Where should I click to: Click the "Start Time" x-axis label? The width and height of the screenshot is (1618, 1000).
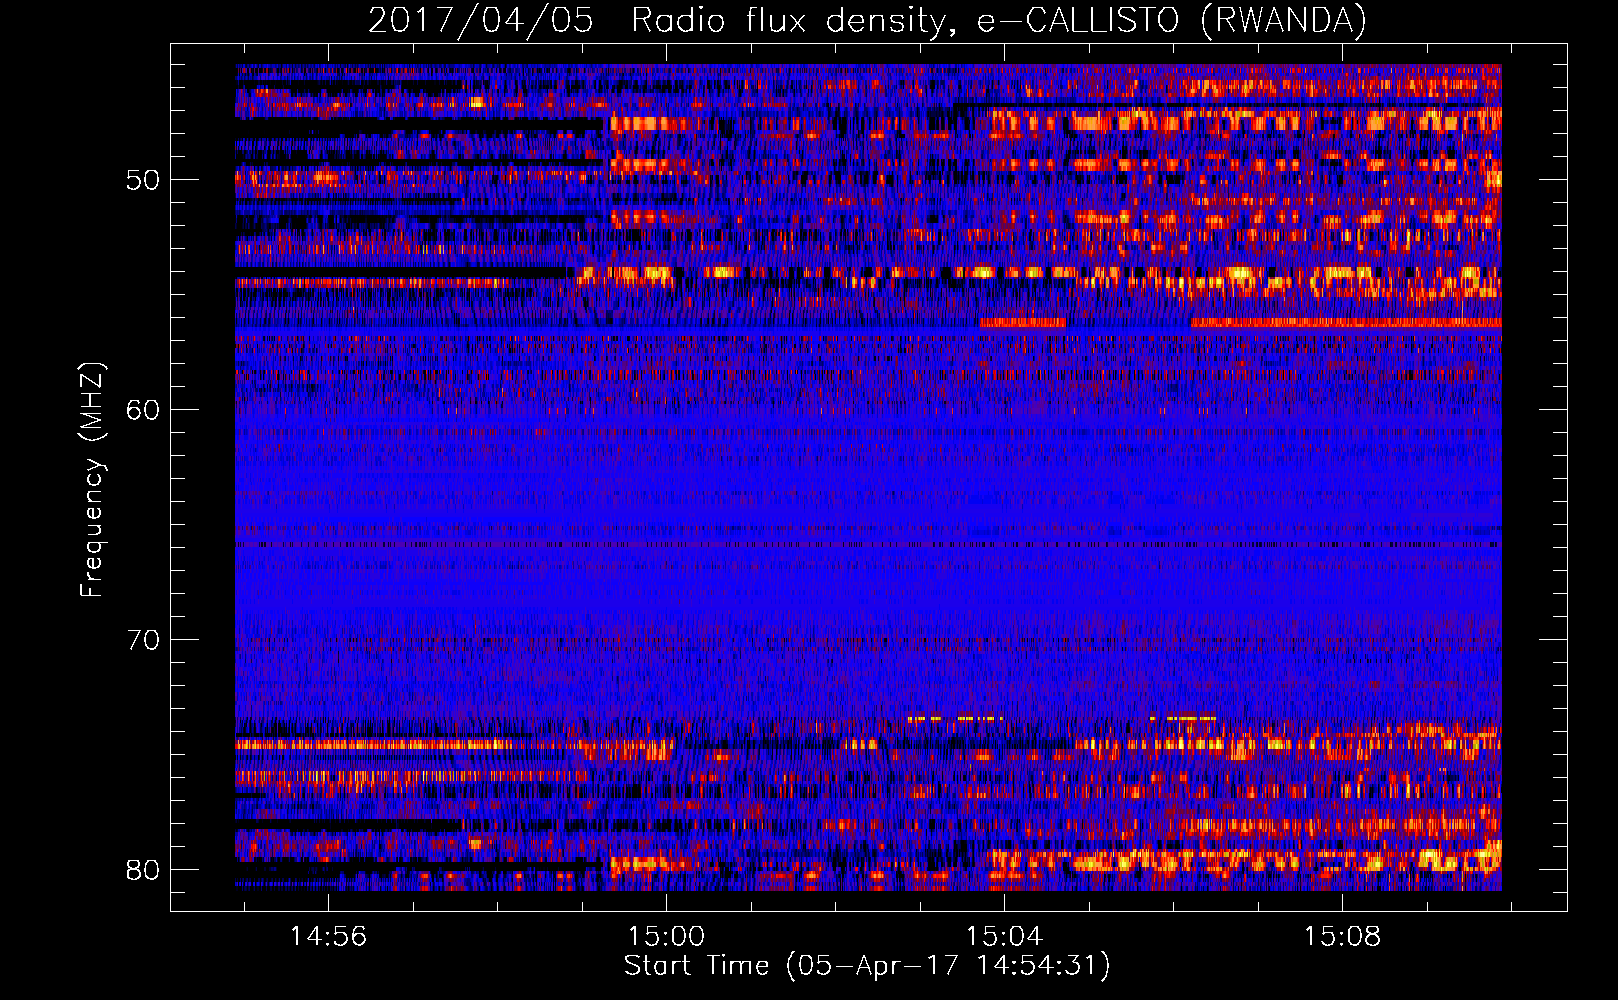point(867,966)
